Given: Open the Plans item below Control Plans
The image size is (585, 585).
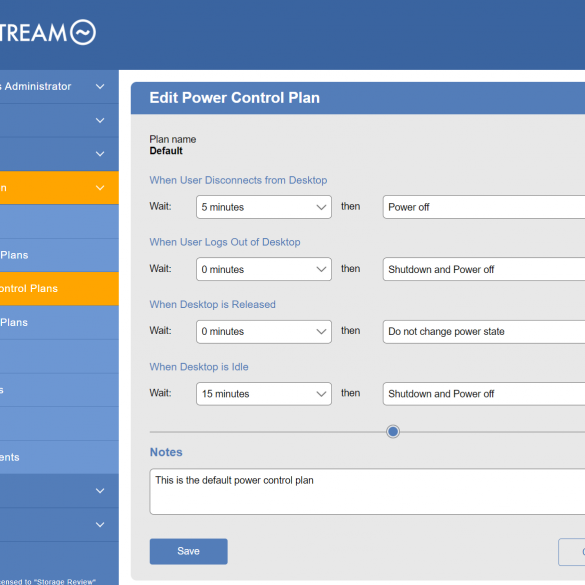Looking at the screenshot, I should [x=59, y=322].
